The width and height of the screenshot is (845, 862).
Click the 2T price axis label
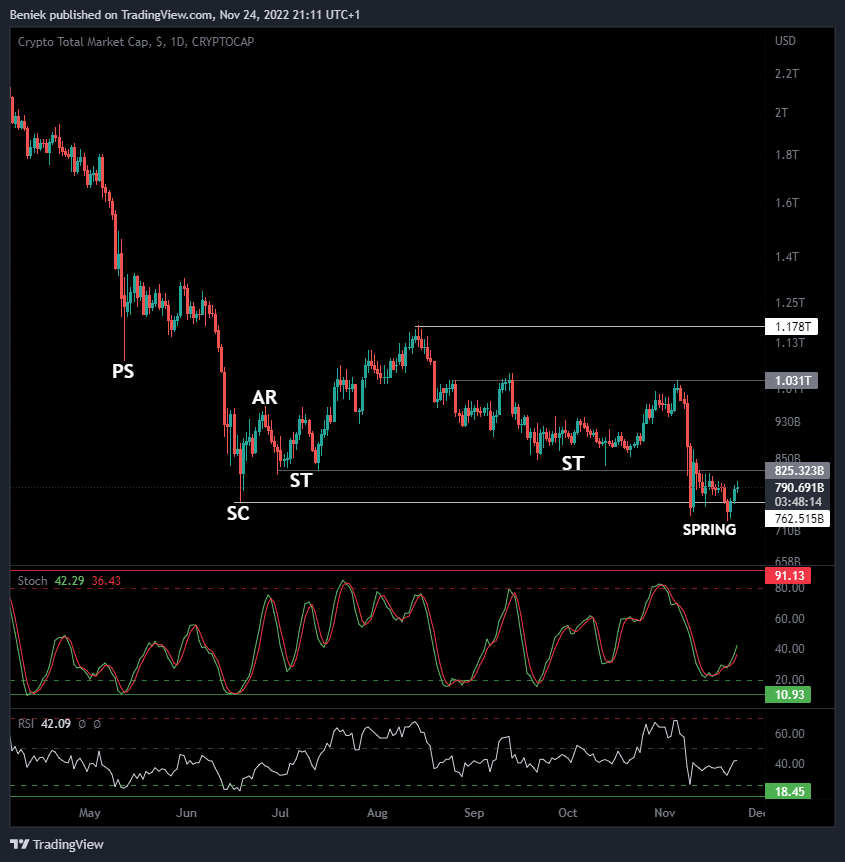781,113
